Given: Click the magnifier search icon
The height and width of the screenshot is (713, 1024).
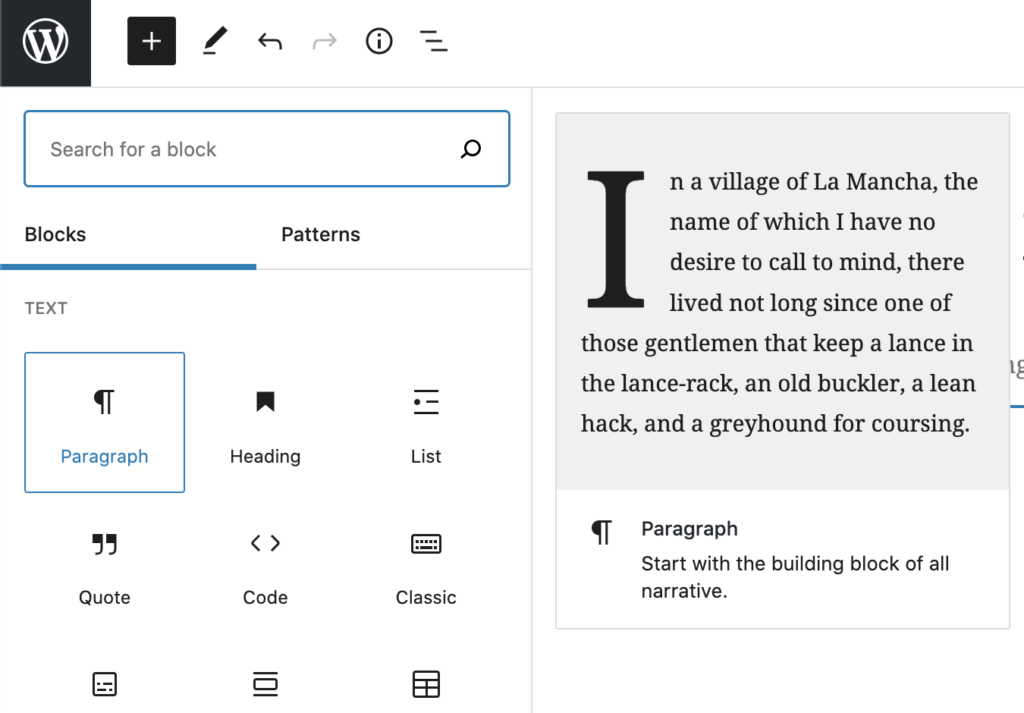Looking at the screenshot, I should [471, 149].
